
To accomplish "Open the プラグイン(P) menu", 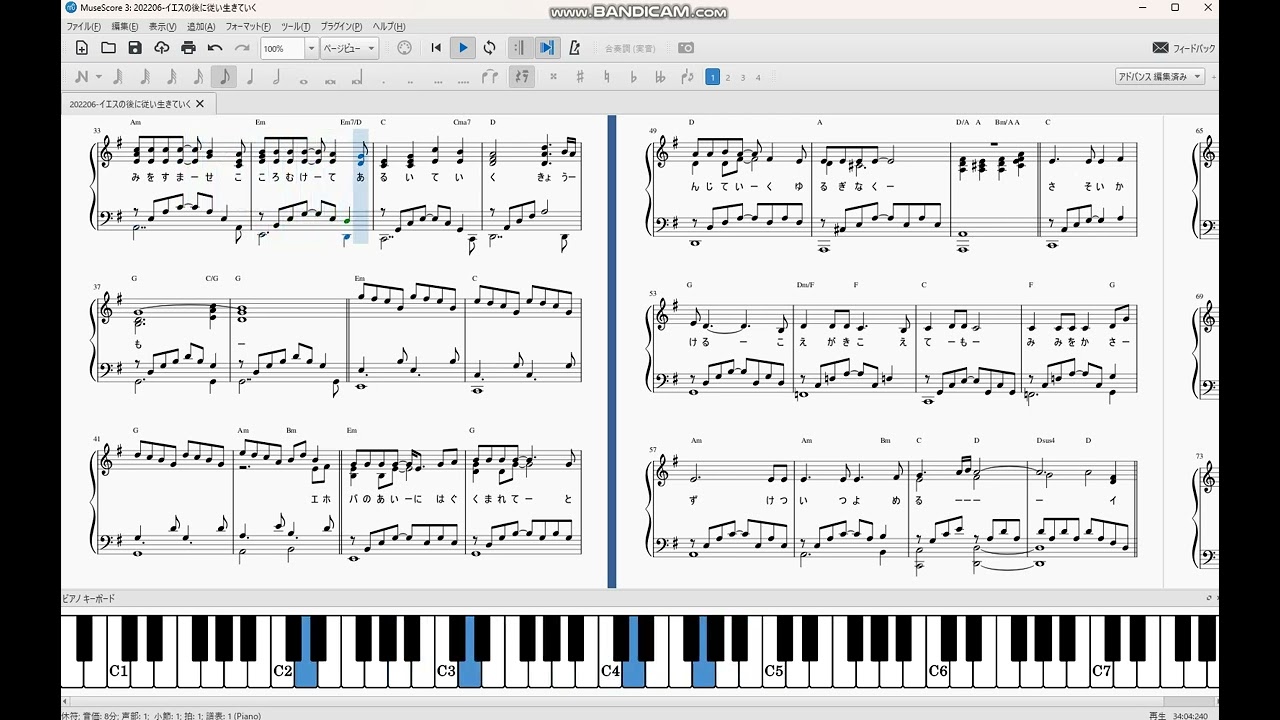I will (342, 26).
